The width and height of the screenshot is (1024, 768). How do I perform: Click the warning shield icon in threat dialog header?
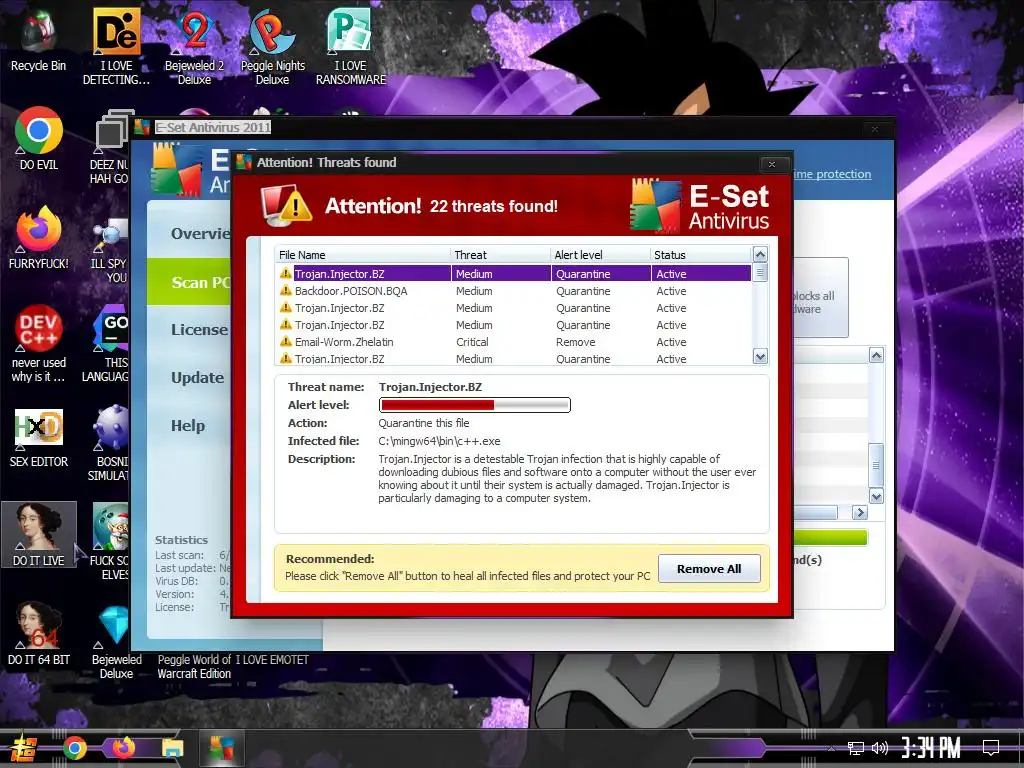click(x=286, y=206)
